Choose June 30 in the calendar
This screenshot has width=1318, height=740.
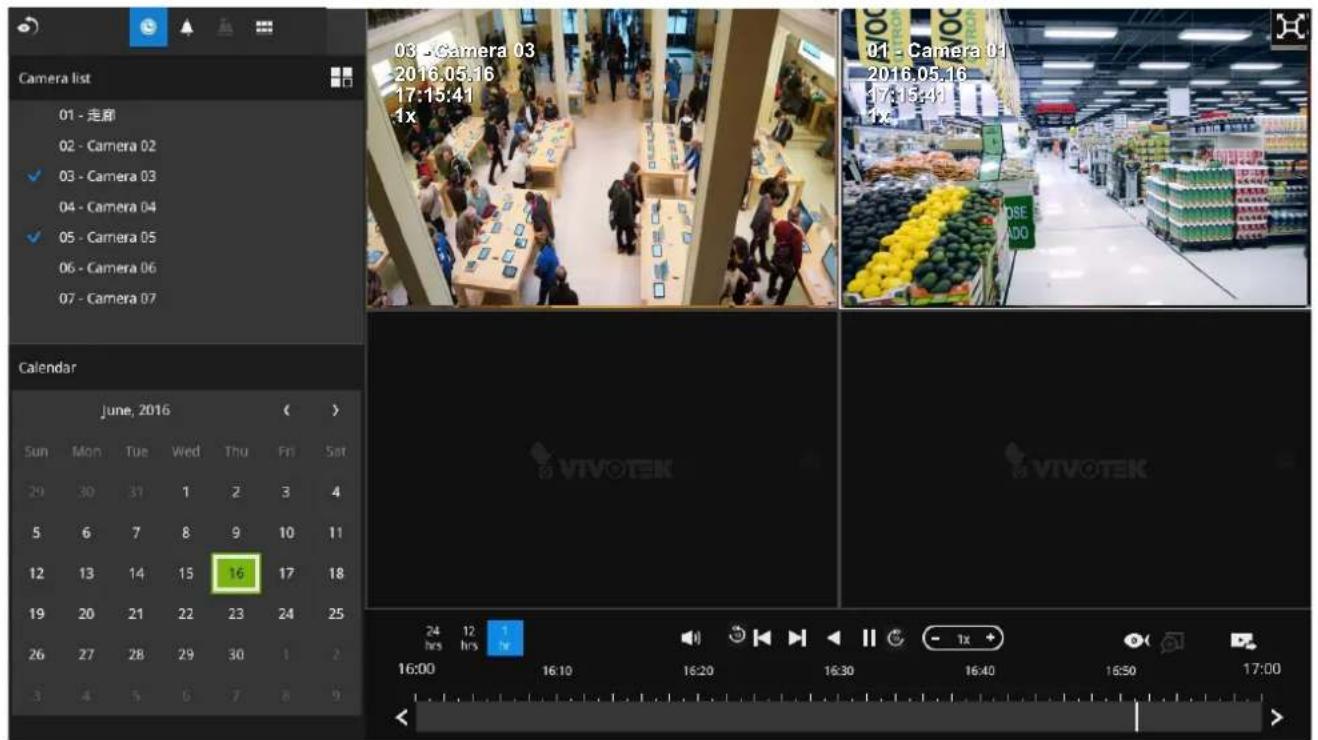point(236,655)
